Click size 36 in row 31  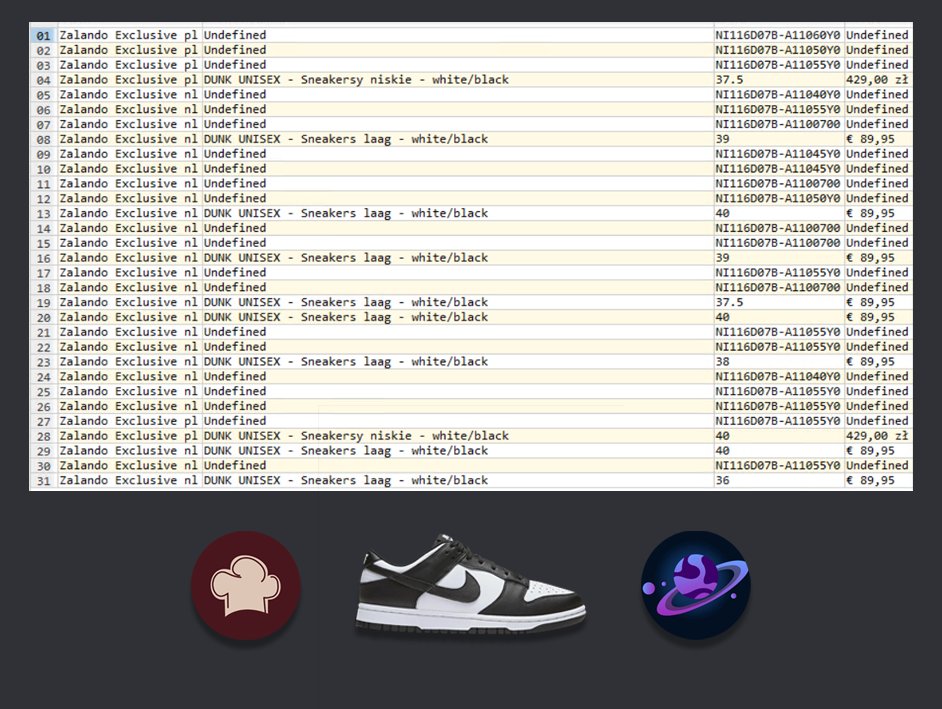tap(722, 481)
